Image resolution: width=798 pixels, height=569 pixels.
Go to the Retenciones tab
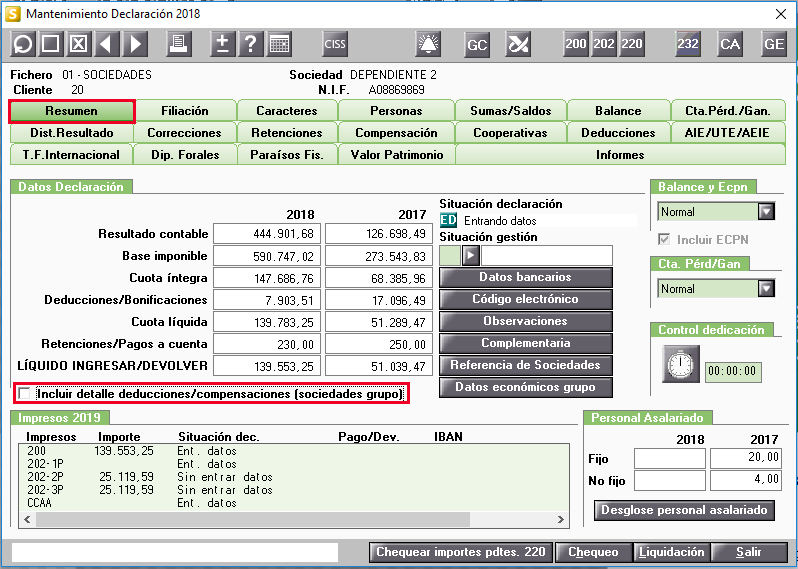pyautogui.click(x=287, y=133)
